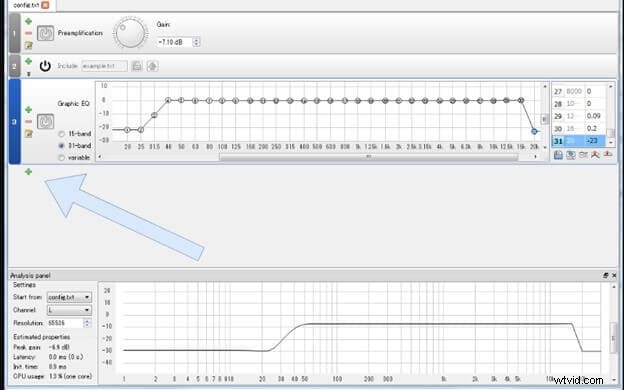
Task: Click the EQ graph vertical scroll-down arrow
Action: (x=545, y=147)
